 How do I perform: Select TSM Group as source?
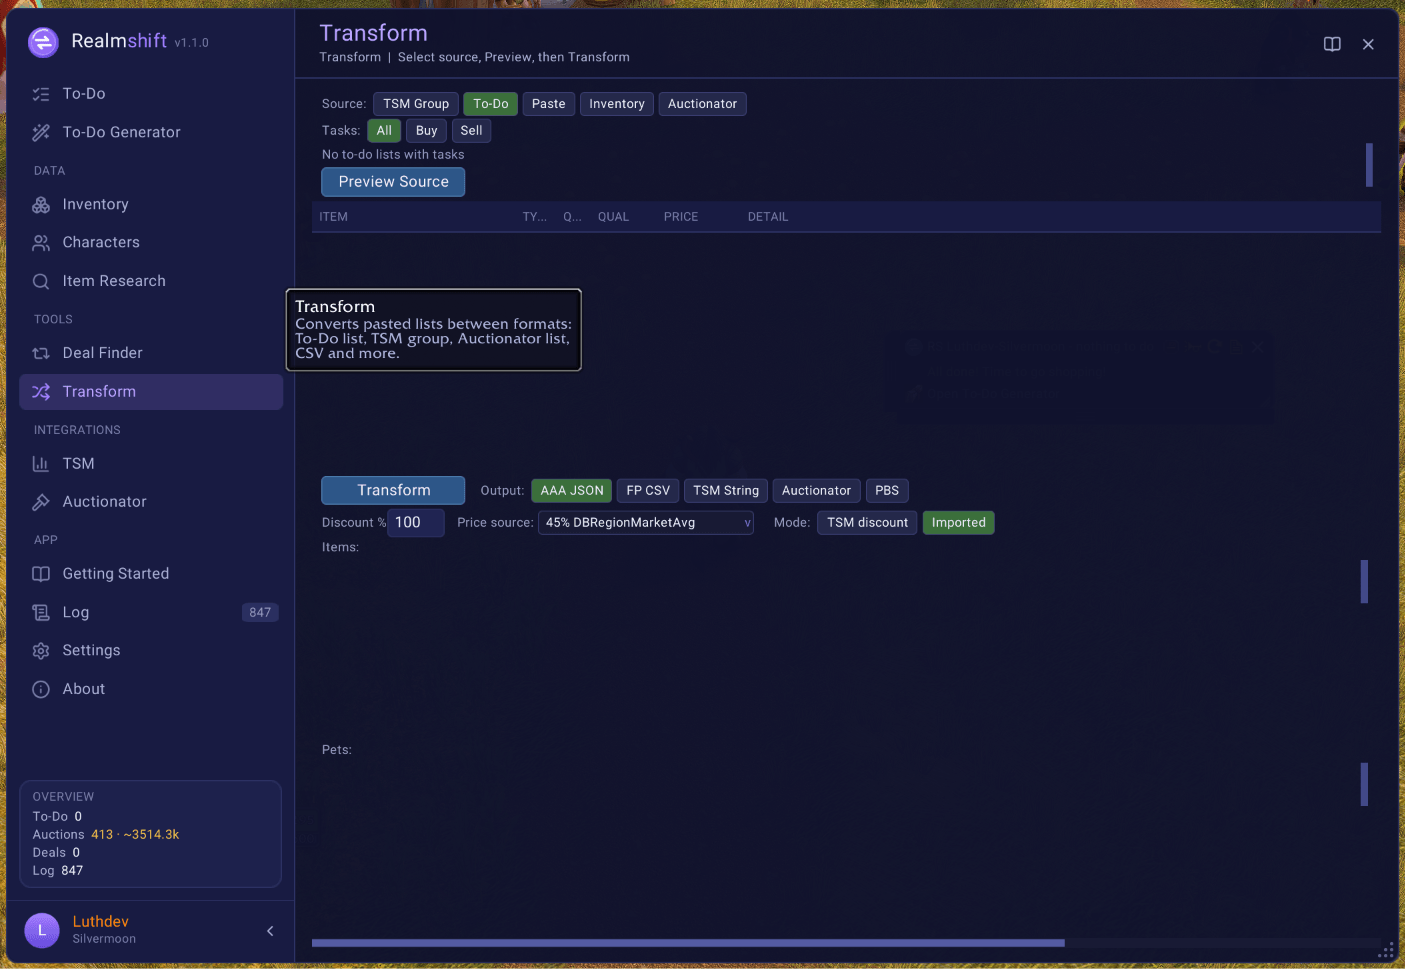(416, 104)
